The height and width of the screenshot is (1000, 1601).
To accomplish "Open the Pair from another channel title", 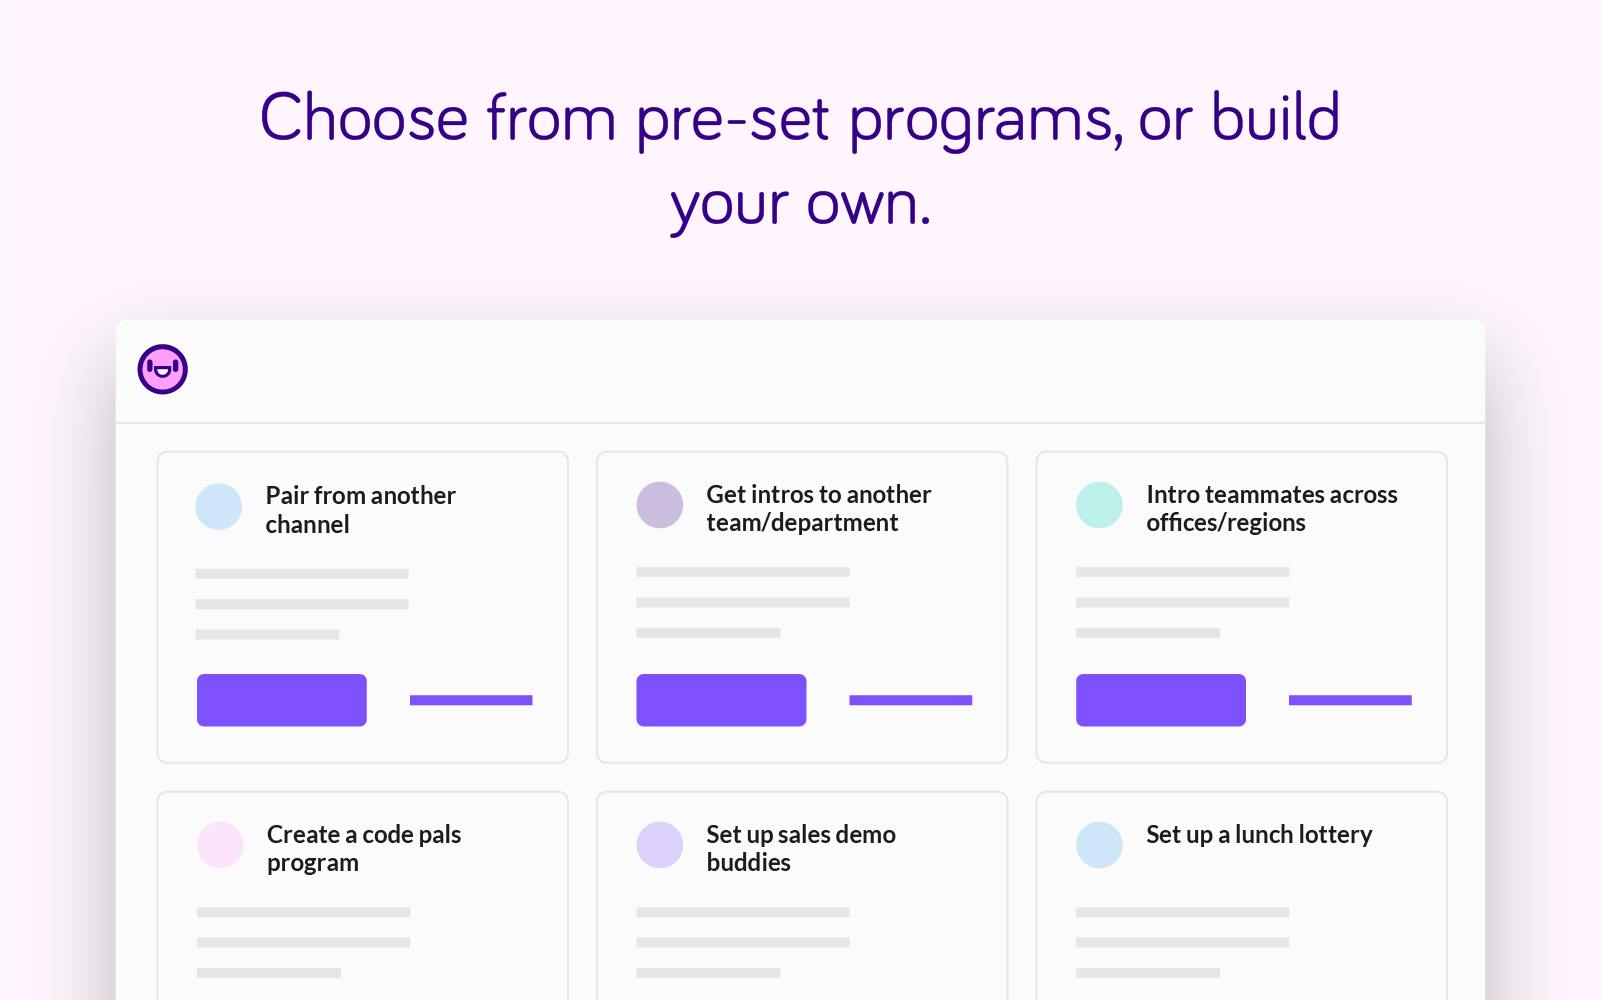I will [360, 509].
